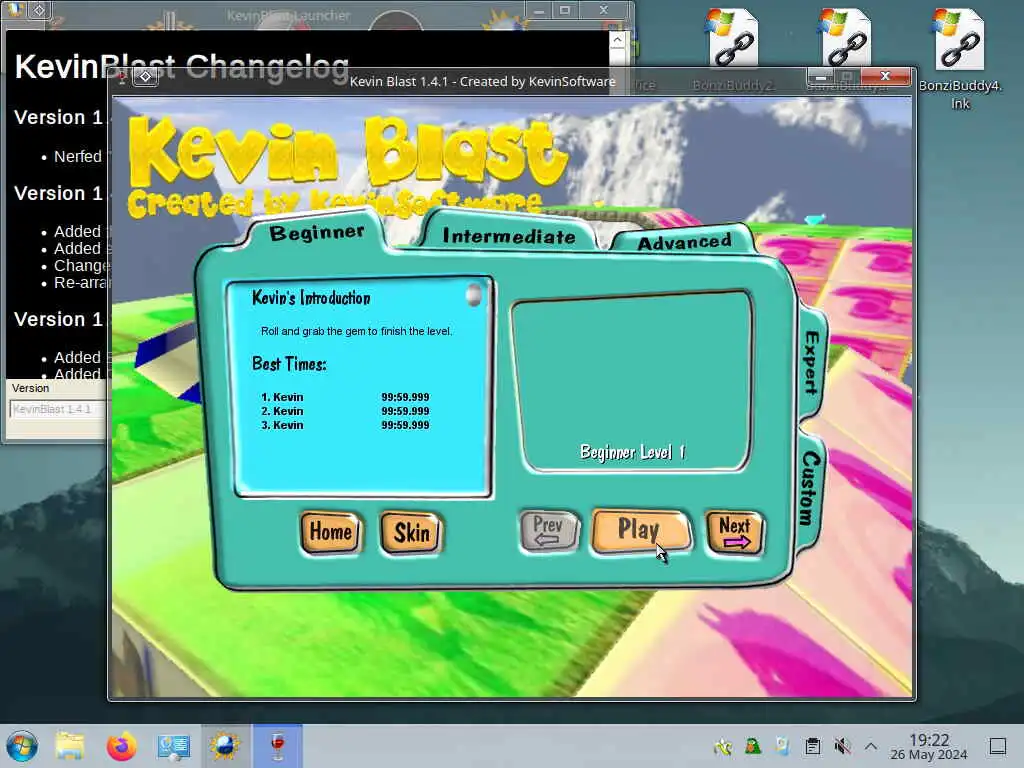Image resolution: width=1024 pixels, height=768 pixels.
Task: Click the "Re-arra" changelog entry in launcher
Action: (x=81, y=283)
